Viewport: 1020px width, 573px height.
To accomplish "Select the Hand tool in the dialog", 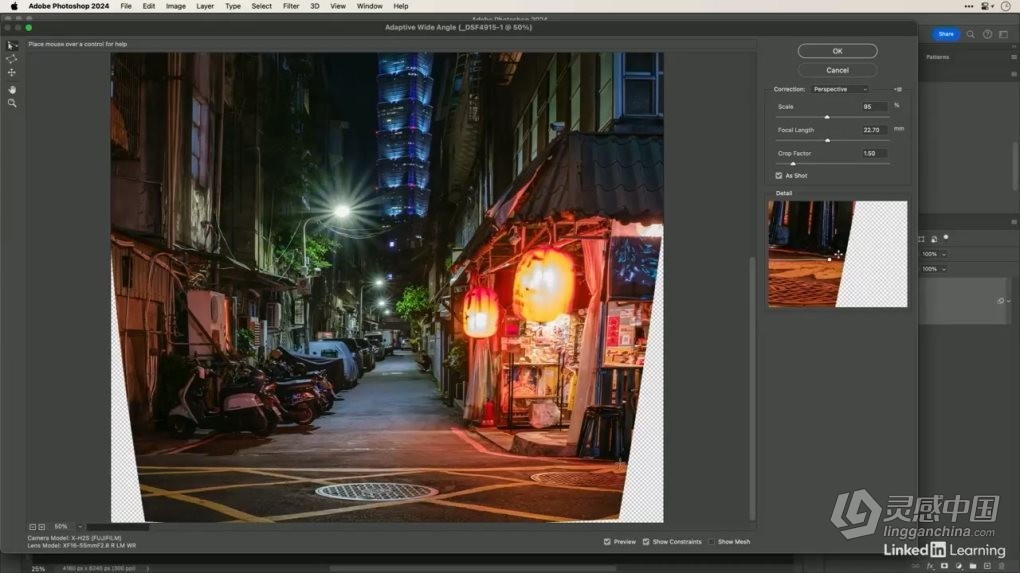I will (x=12, y=89).
